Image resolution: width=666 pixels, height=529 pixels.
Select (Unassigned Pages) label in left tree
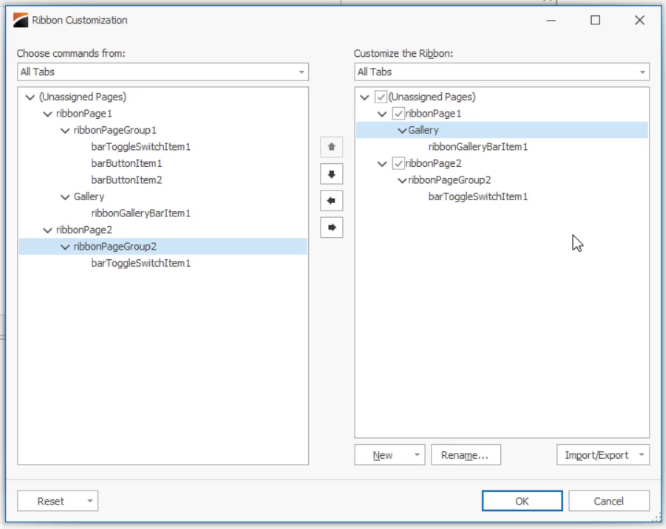coord(83,97)
